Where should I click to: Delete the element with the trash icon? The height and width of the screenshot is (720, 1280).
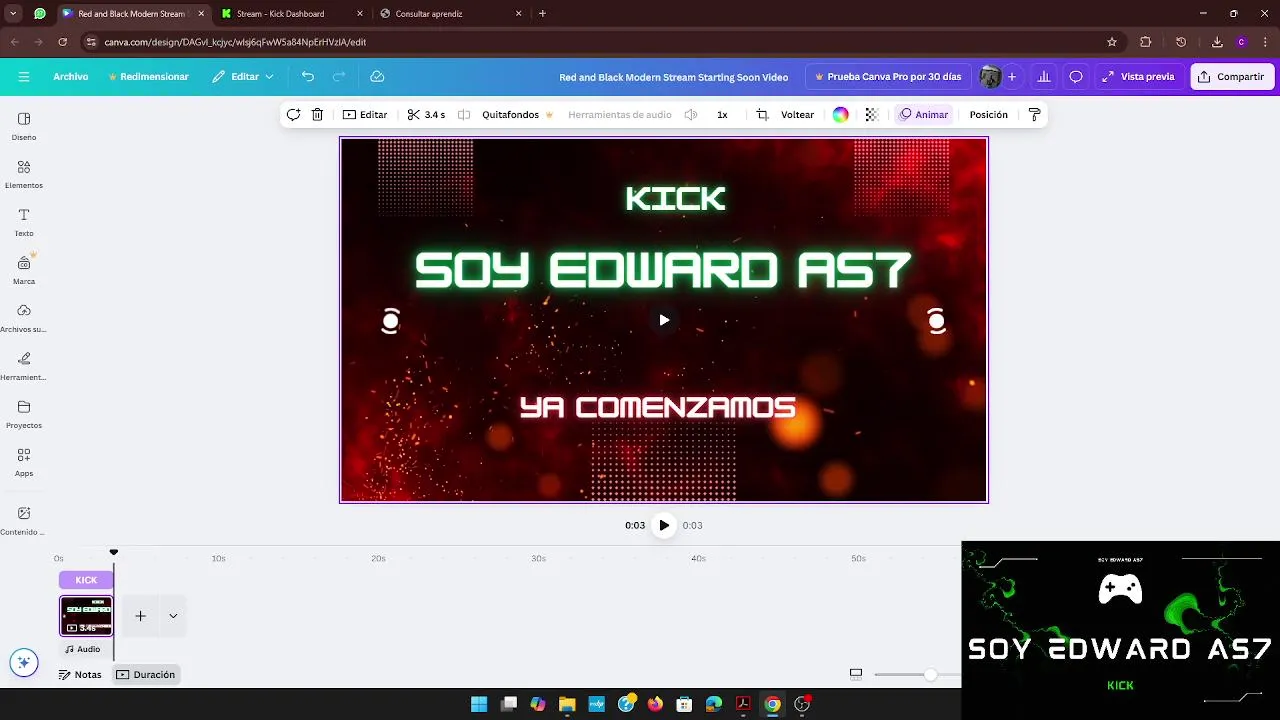tap(317, 115)
